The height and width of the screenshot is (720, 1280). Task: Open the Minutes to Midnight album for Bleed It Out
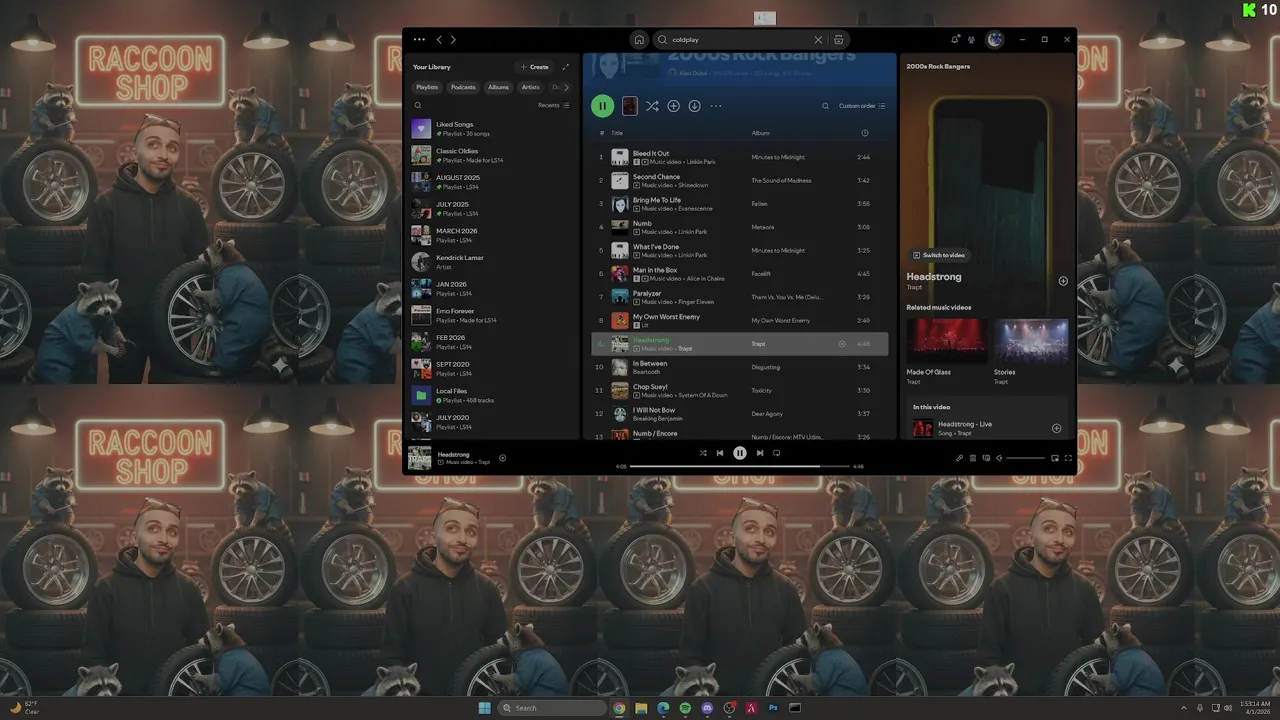point(778,157)
